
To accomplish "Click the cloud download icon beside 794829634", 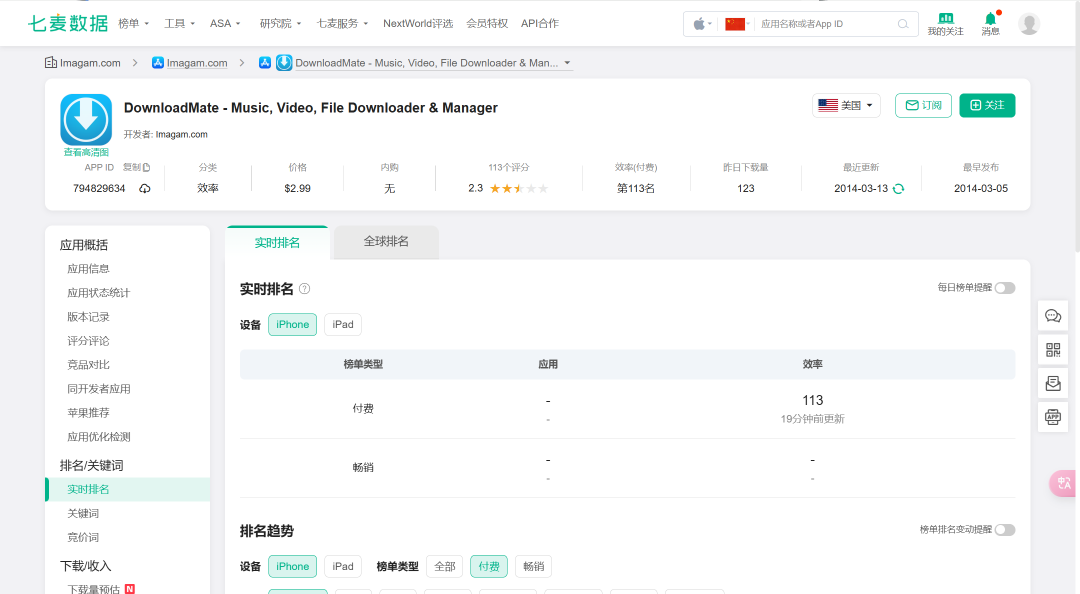I will 145,189.
